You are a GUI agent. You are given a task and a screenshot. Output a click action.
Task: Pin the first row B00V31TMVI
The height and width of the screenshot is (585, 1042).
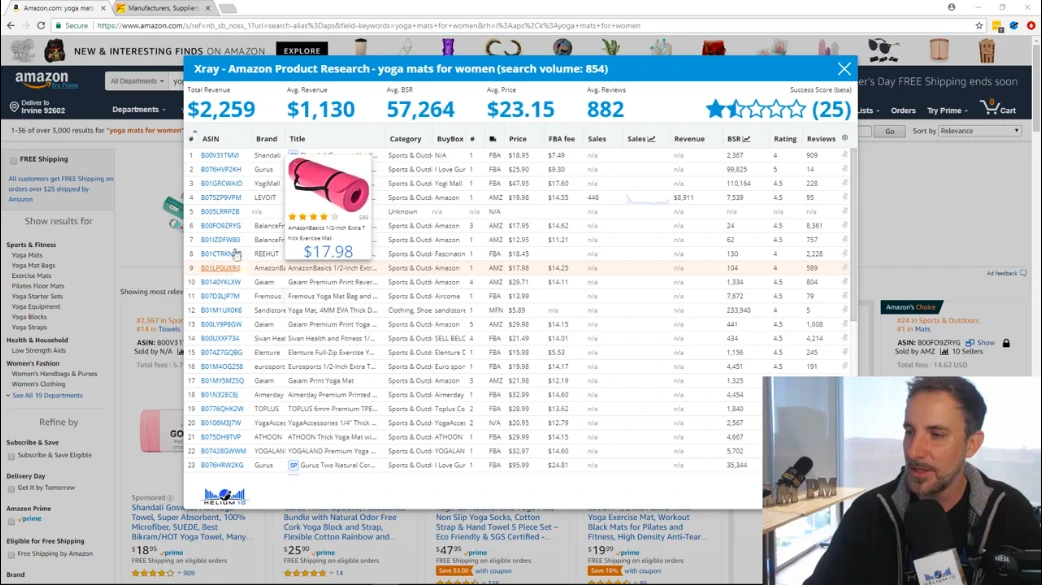tap(845, 155)
